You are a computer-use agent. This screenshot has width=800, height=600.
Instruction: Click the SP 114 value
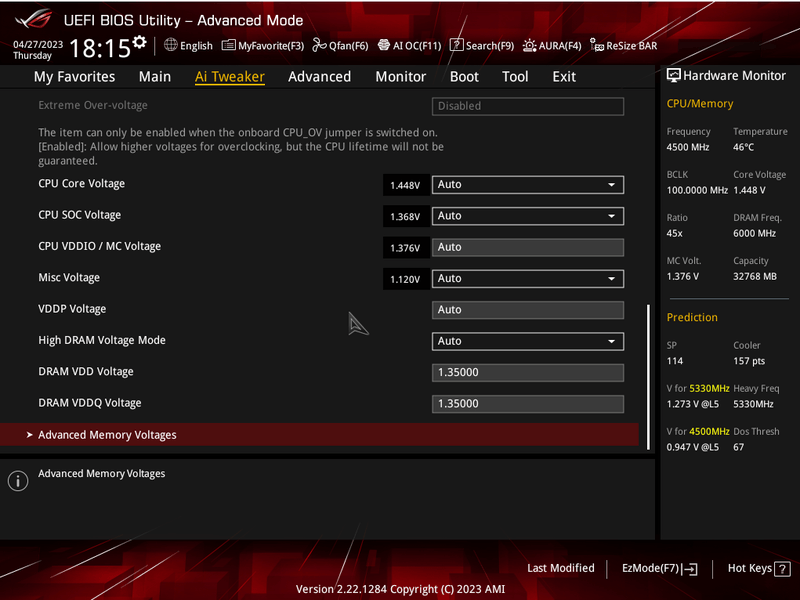pos(674,361)
